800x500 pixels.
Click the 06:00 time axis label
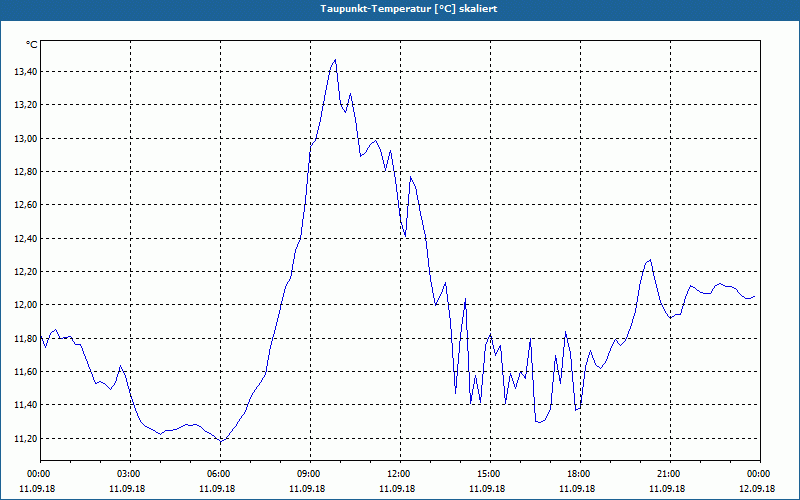[220, 474]
